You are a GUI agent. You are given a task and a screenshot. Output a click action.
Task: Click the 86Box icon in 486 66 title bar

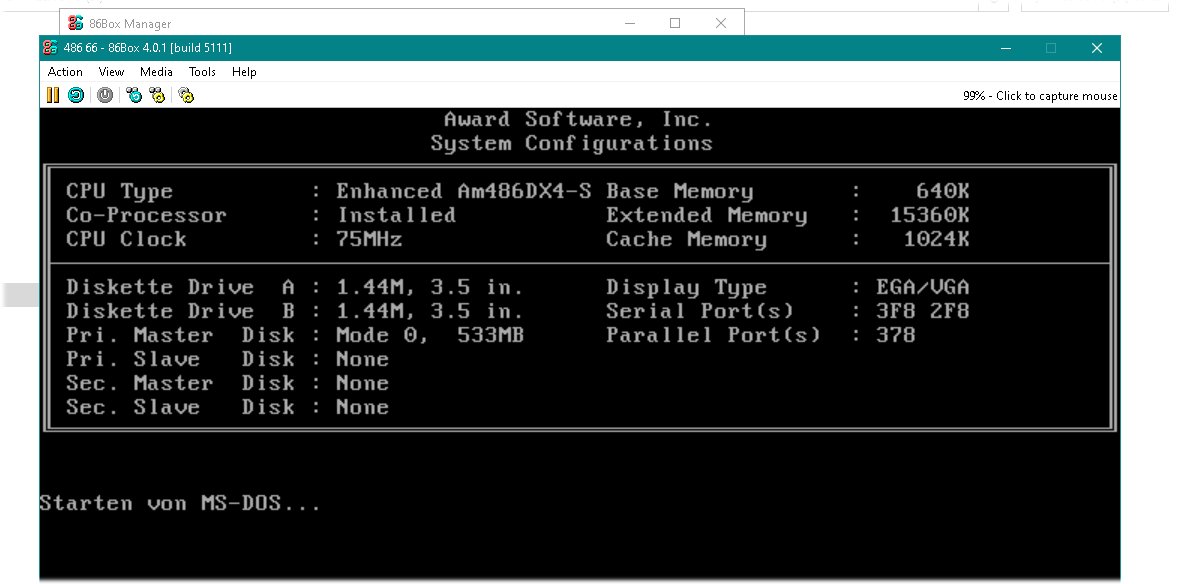tap(50, 47)
